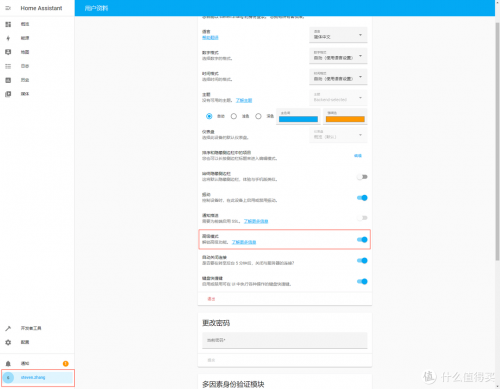Open the theme dropdown showing Backend-selected
The image size is (500, 389).
[x=338, y=97]
